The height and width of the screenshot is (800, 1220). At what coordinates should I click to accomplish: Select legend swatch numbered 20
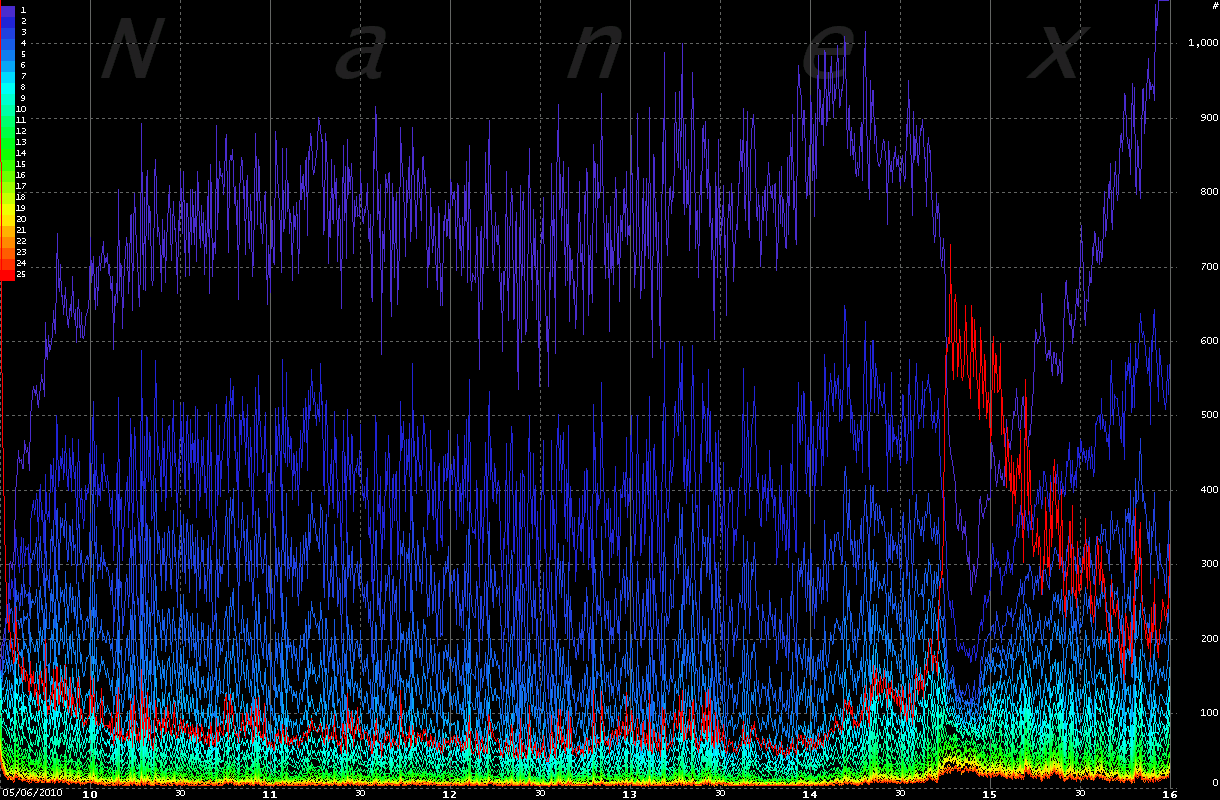pos(7,218)
